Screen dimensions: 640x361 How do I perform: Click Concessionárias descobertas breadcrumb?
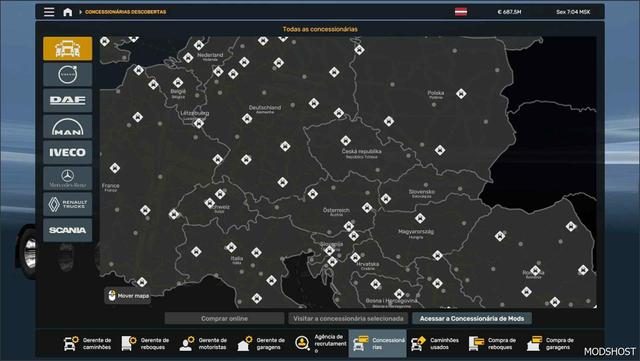[x=125, y=12]
